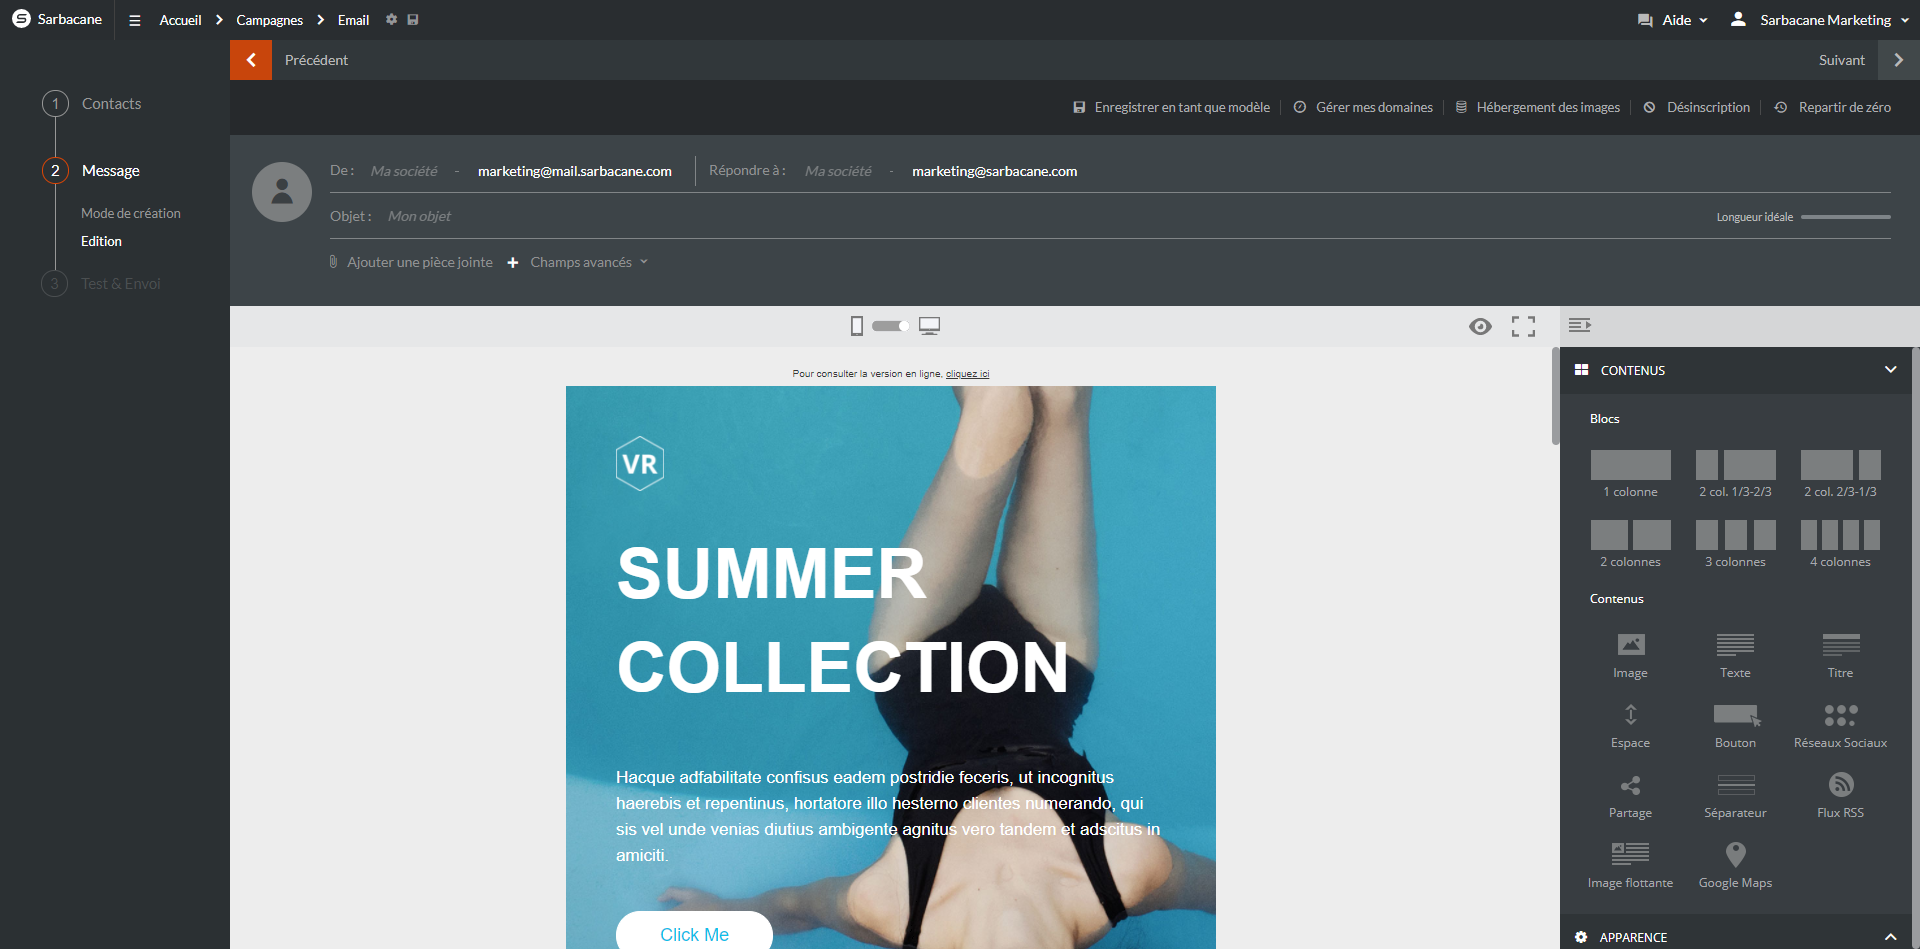The image size is (1920, 949).
Task: Switch to mobile preview icon
Action: (x=857, y=326)
